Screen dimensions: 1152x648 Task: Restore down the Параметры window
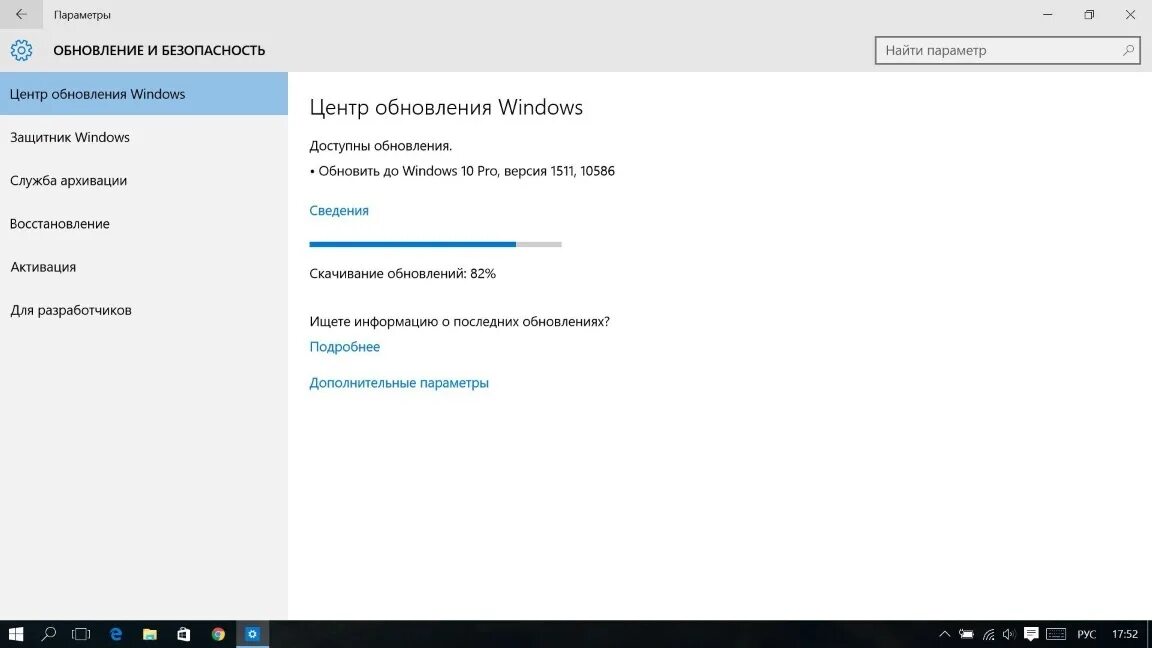pos(1090,14)
